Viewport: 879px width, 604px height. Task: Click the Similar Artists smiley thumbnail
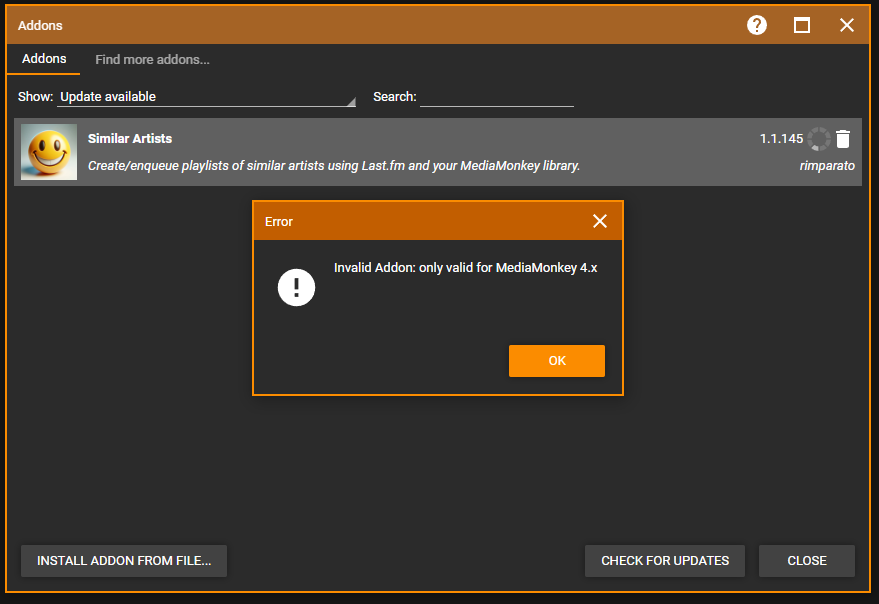tap(49, 152)
